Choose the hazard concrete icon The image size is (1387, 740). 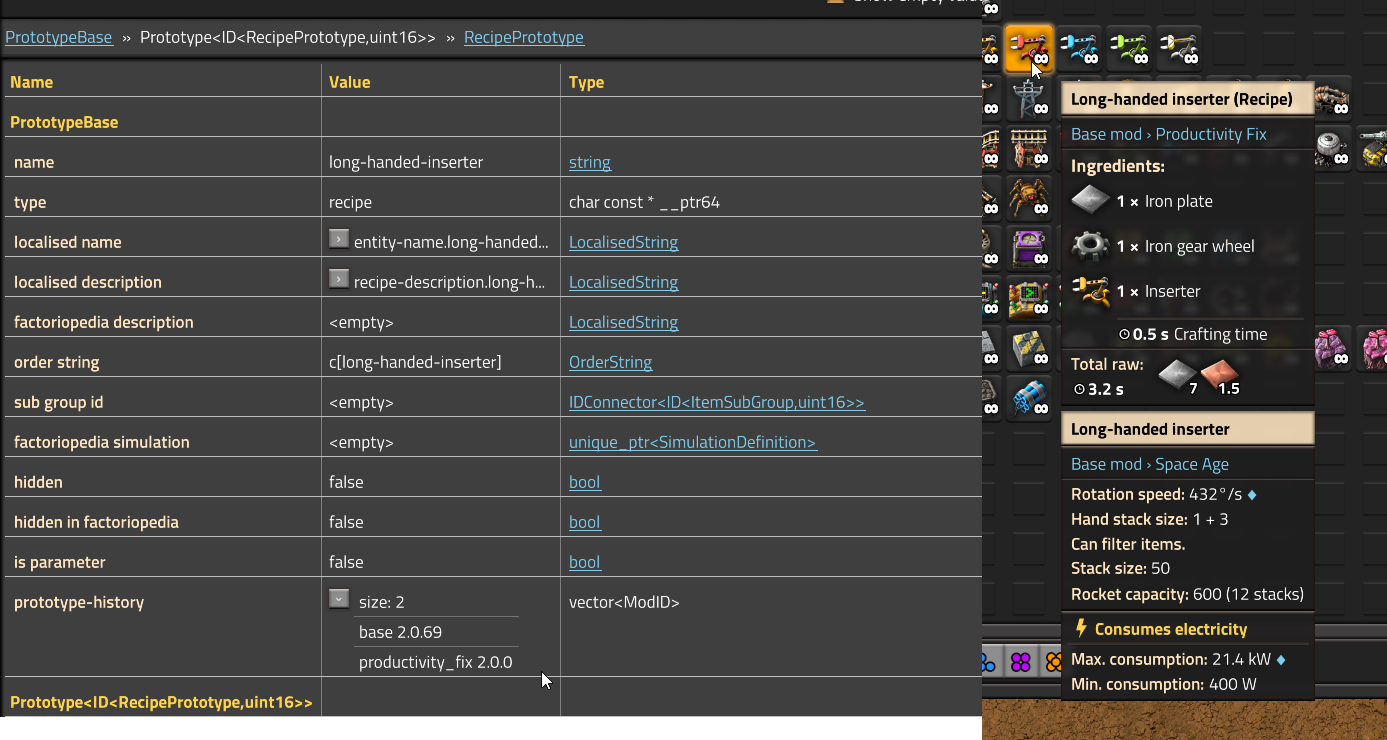[1028, 348]
